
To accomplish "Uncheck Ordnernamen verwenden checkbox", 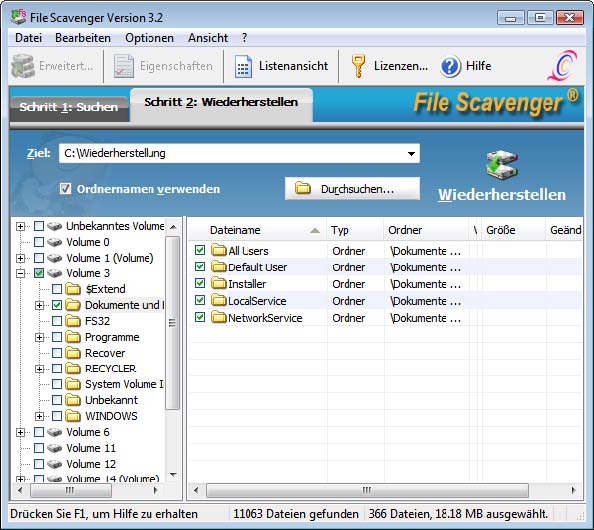I will coord(65,189).
